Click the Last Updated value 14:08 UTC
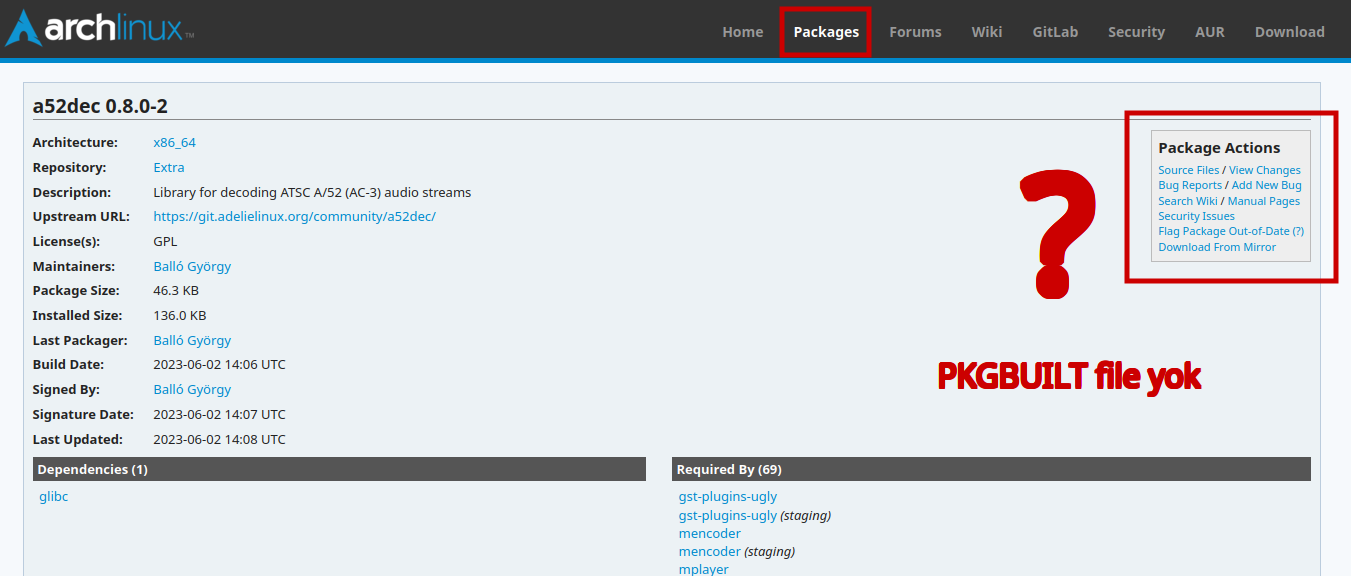Screen dimensions: 1351x576 [219, 439]
